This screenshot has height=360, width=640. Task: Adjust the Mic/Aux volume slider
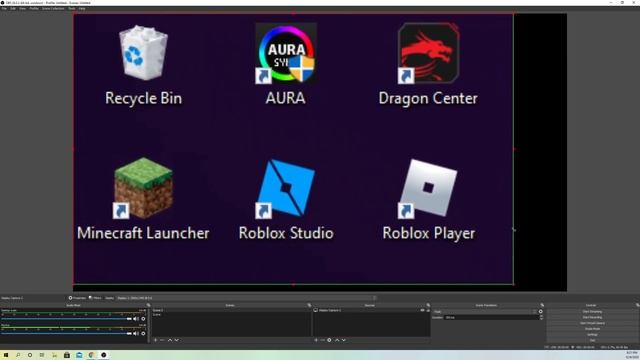[67, 333]
